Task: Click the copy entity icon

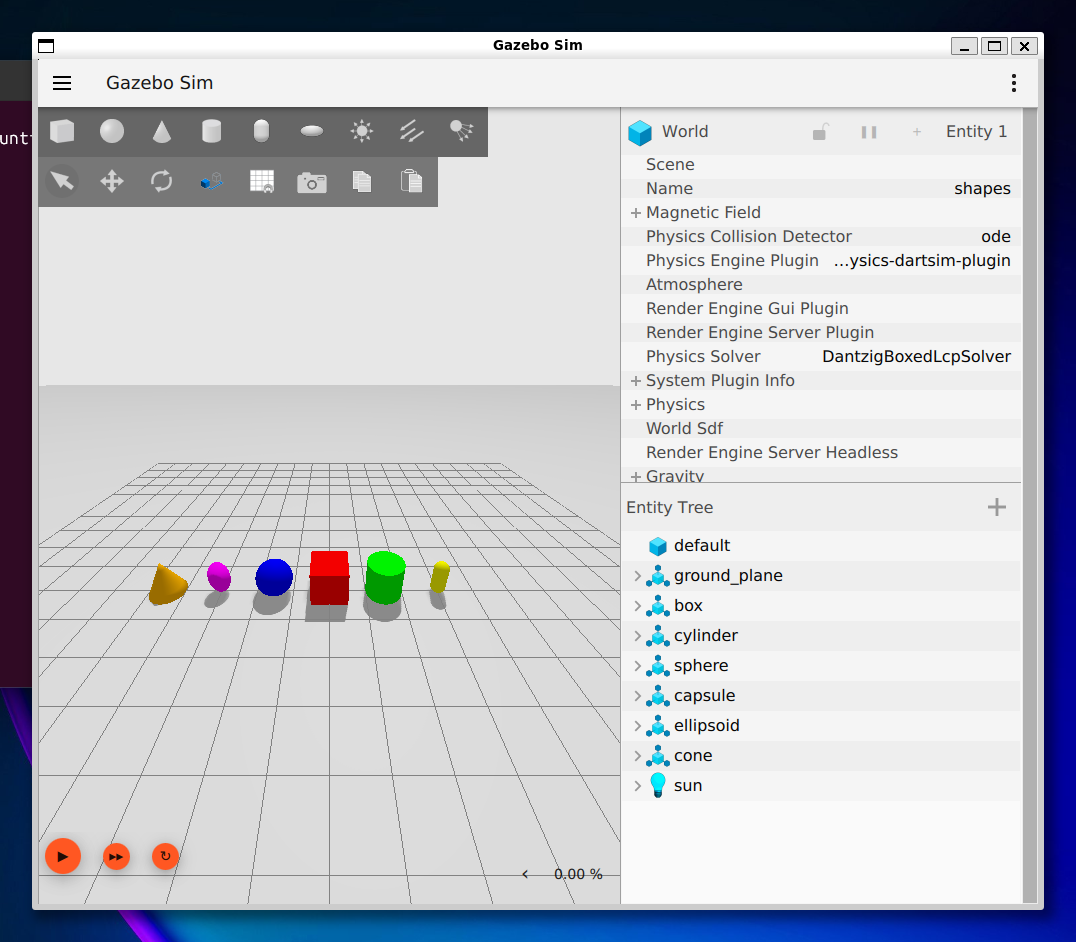Action: (x=362, y=181)
